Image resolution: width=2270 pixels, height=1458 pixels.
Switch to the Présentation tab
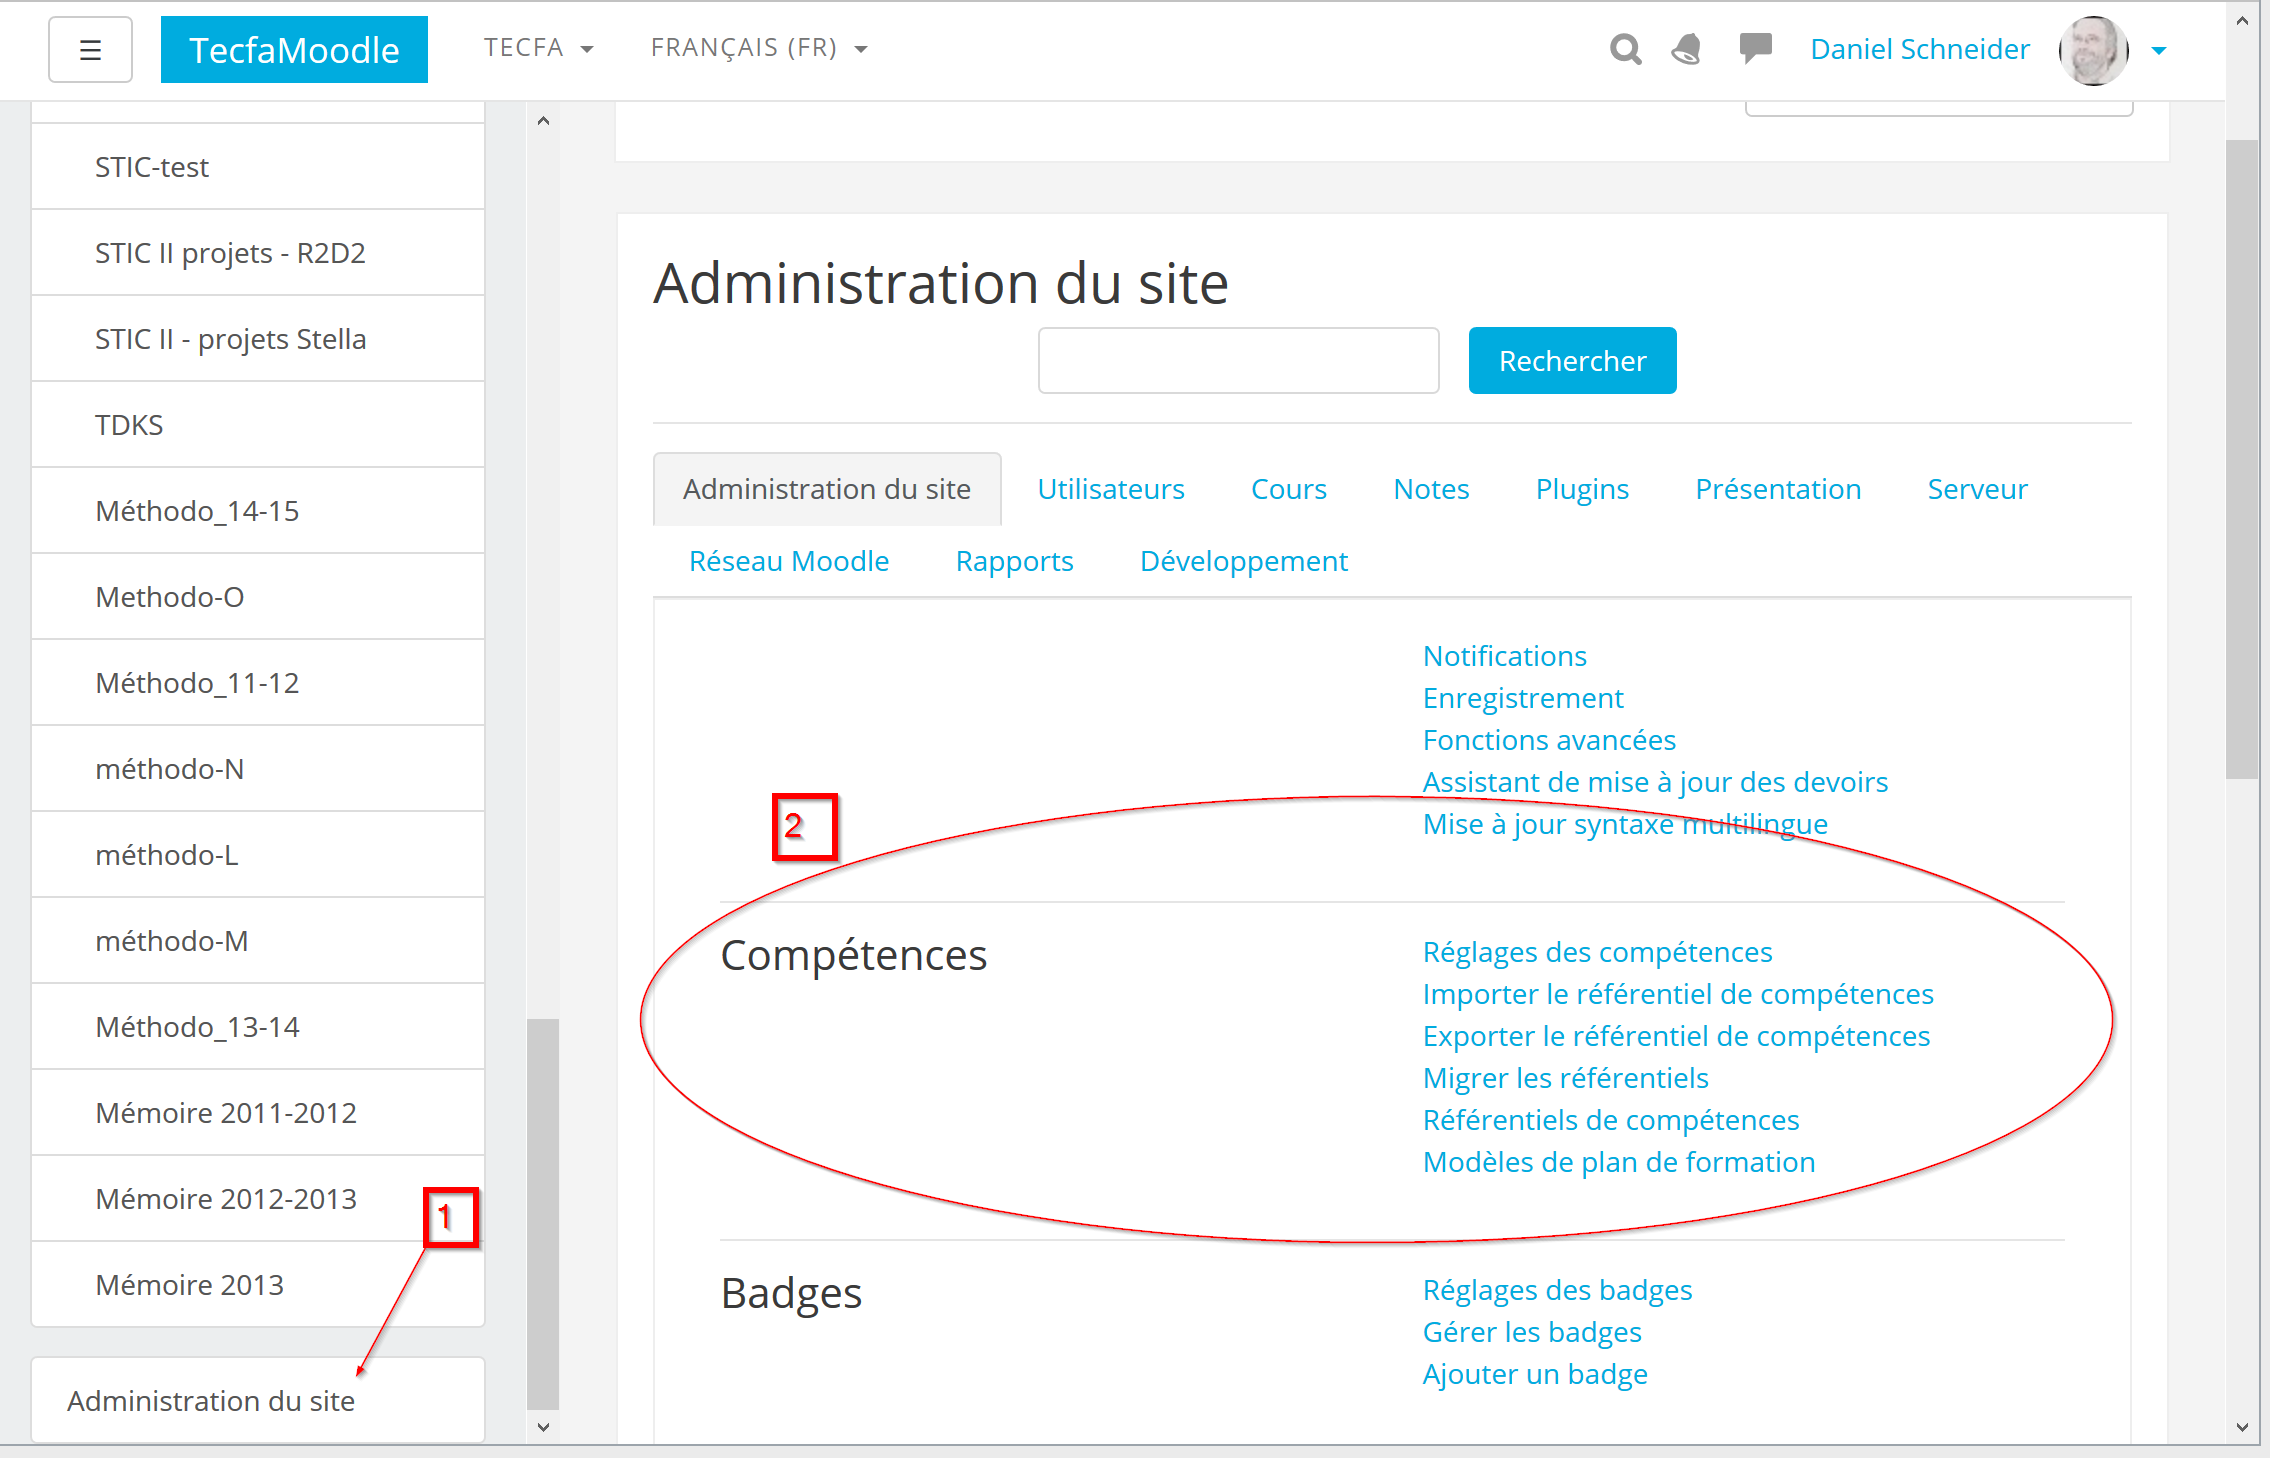(1778, 489)
